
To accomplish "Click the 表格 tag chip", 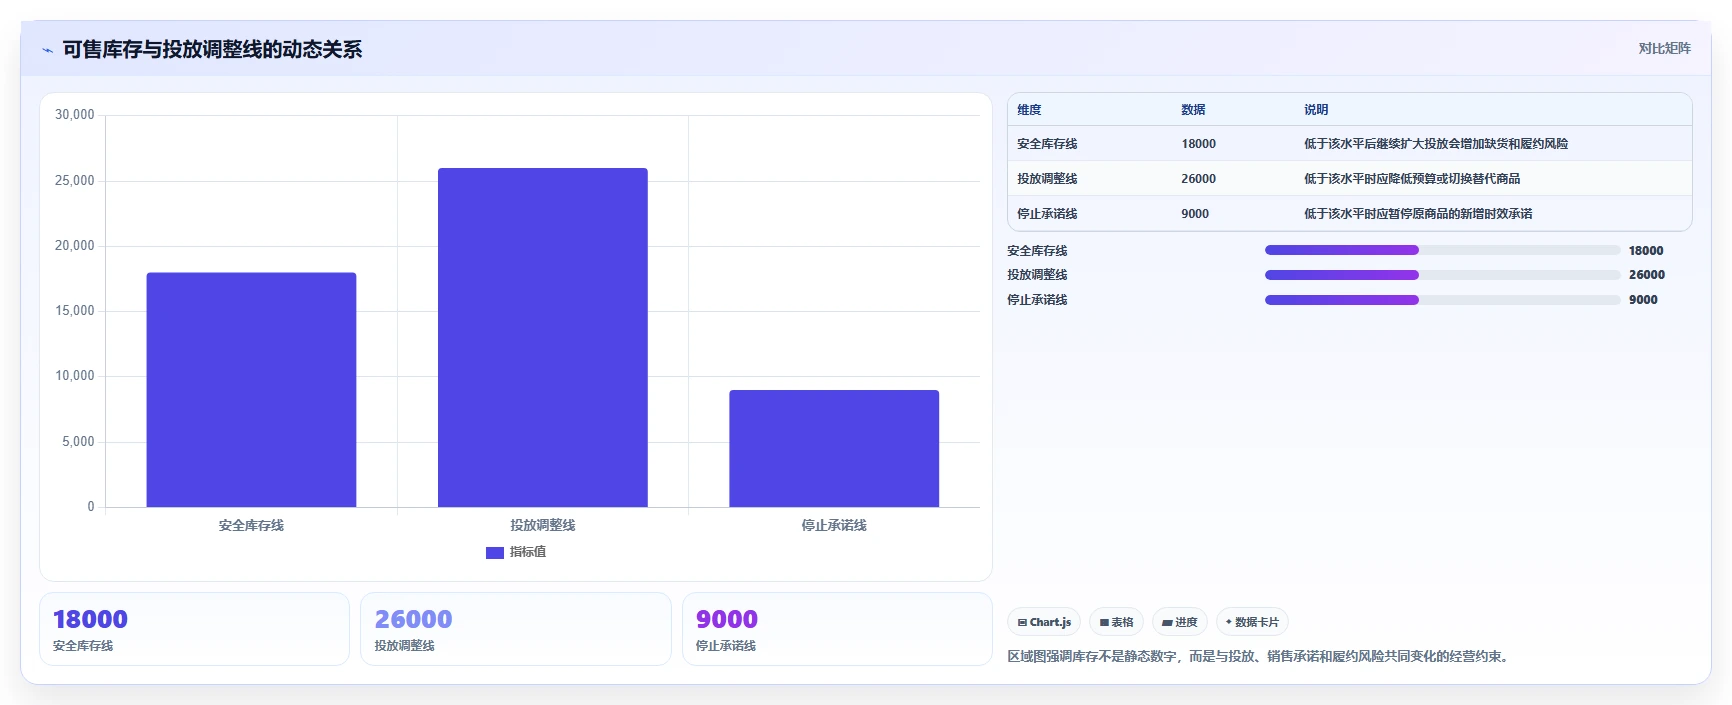I will click(x=1116, y=622).
